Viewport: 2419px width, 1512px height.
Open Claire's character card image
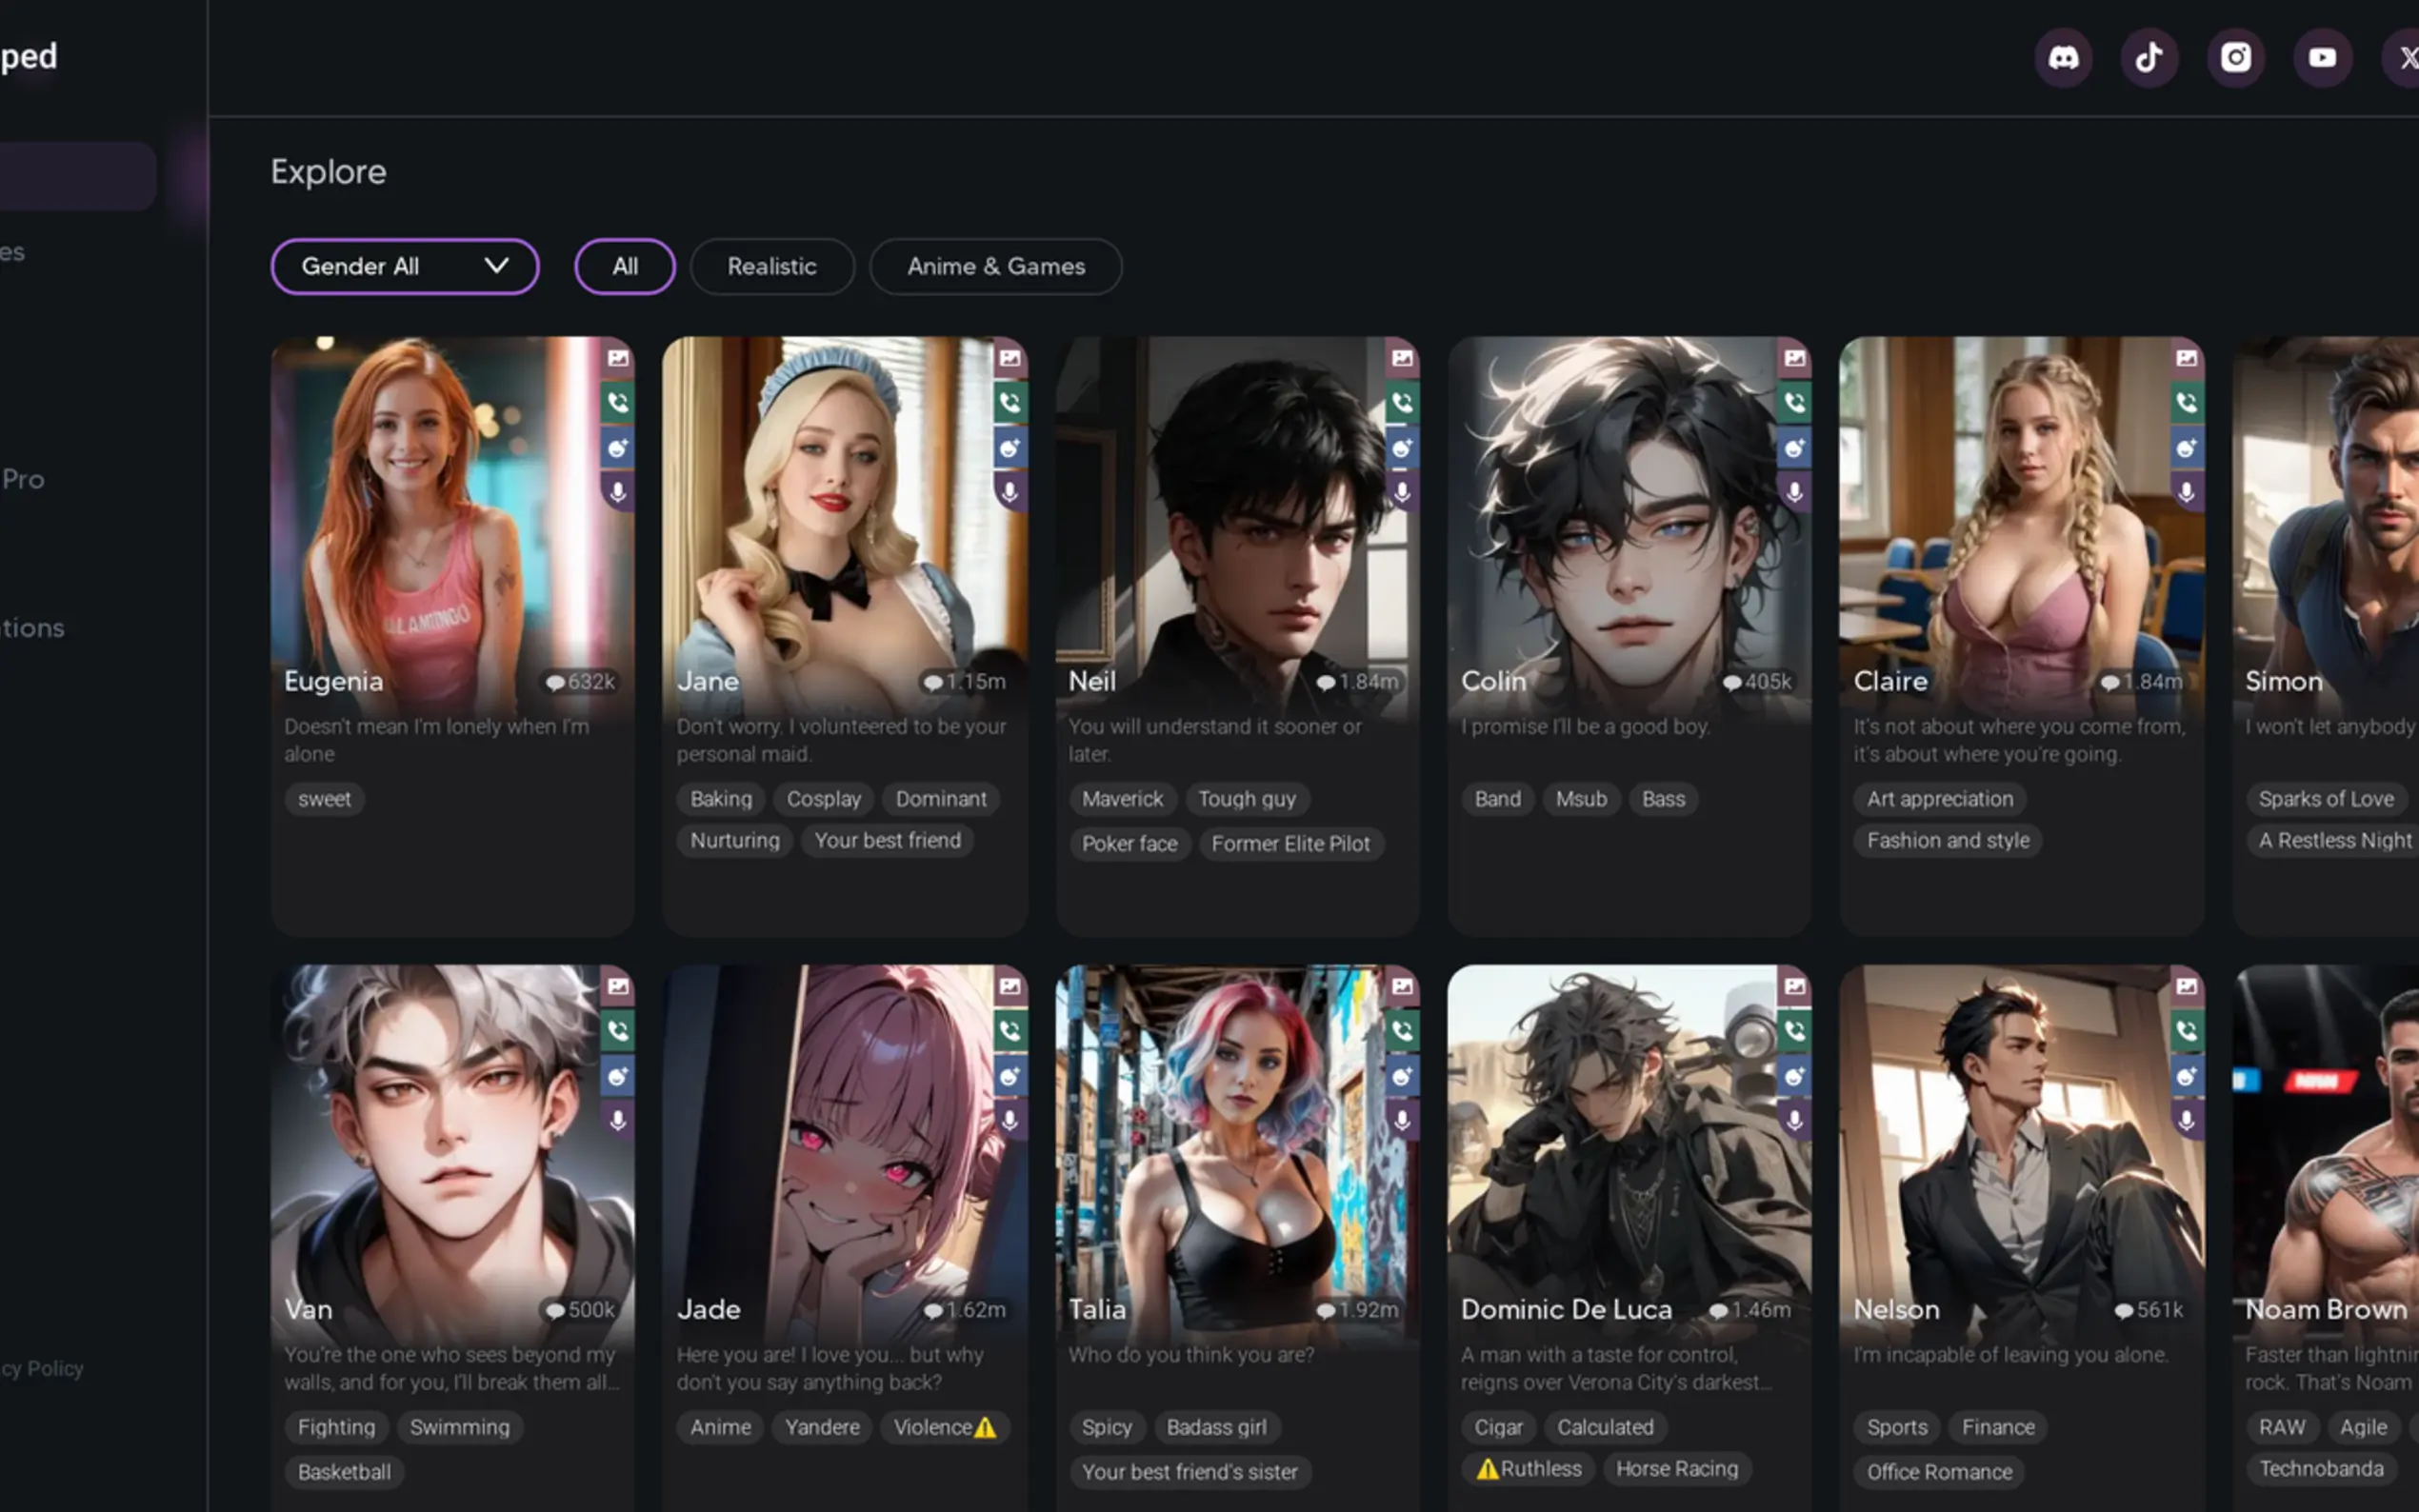pos(2010,520)
